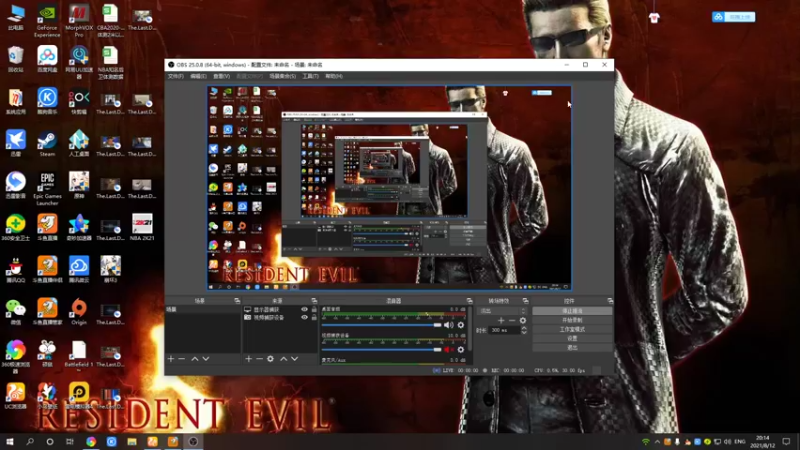Open the 编辑(E) menu
800x450 pixels.
(x=198, y=76)
